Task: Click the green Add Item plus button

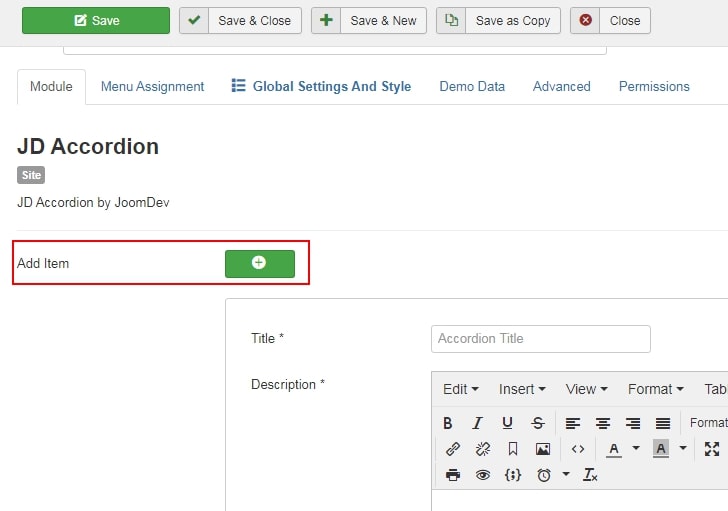Action: pos(260,264)
